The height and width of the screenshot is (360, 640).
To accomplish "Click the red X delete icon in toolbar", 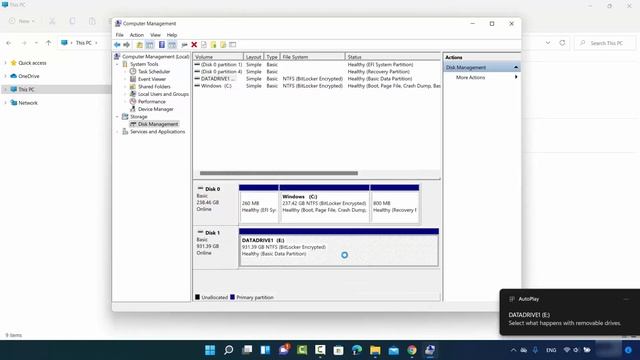I will [x=194, y=44].
